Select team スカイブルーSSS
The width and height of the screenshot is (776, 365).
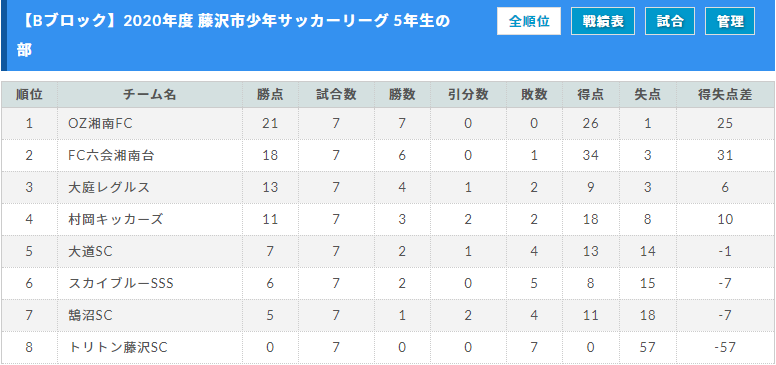(x=121, y=283)
